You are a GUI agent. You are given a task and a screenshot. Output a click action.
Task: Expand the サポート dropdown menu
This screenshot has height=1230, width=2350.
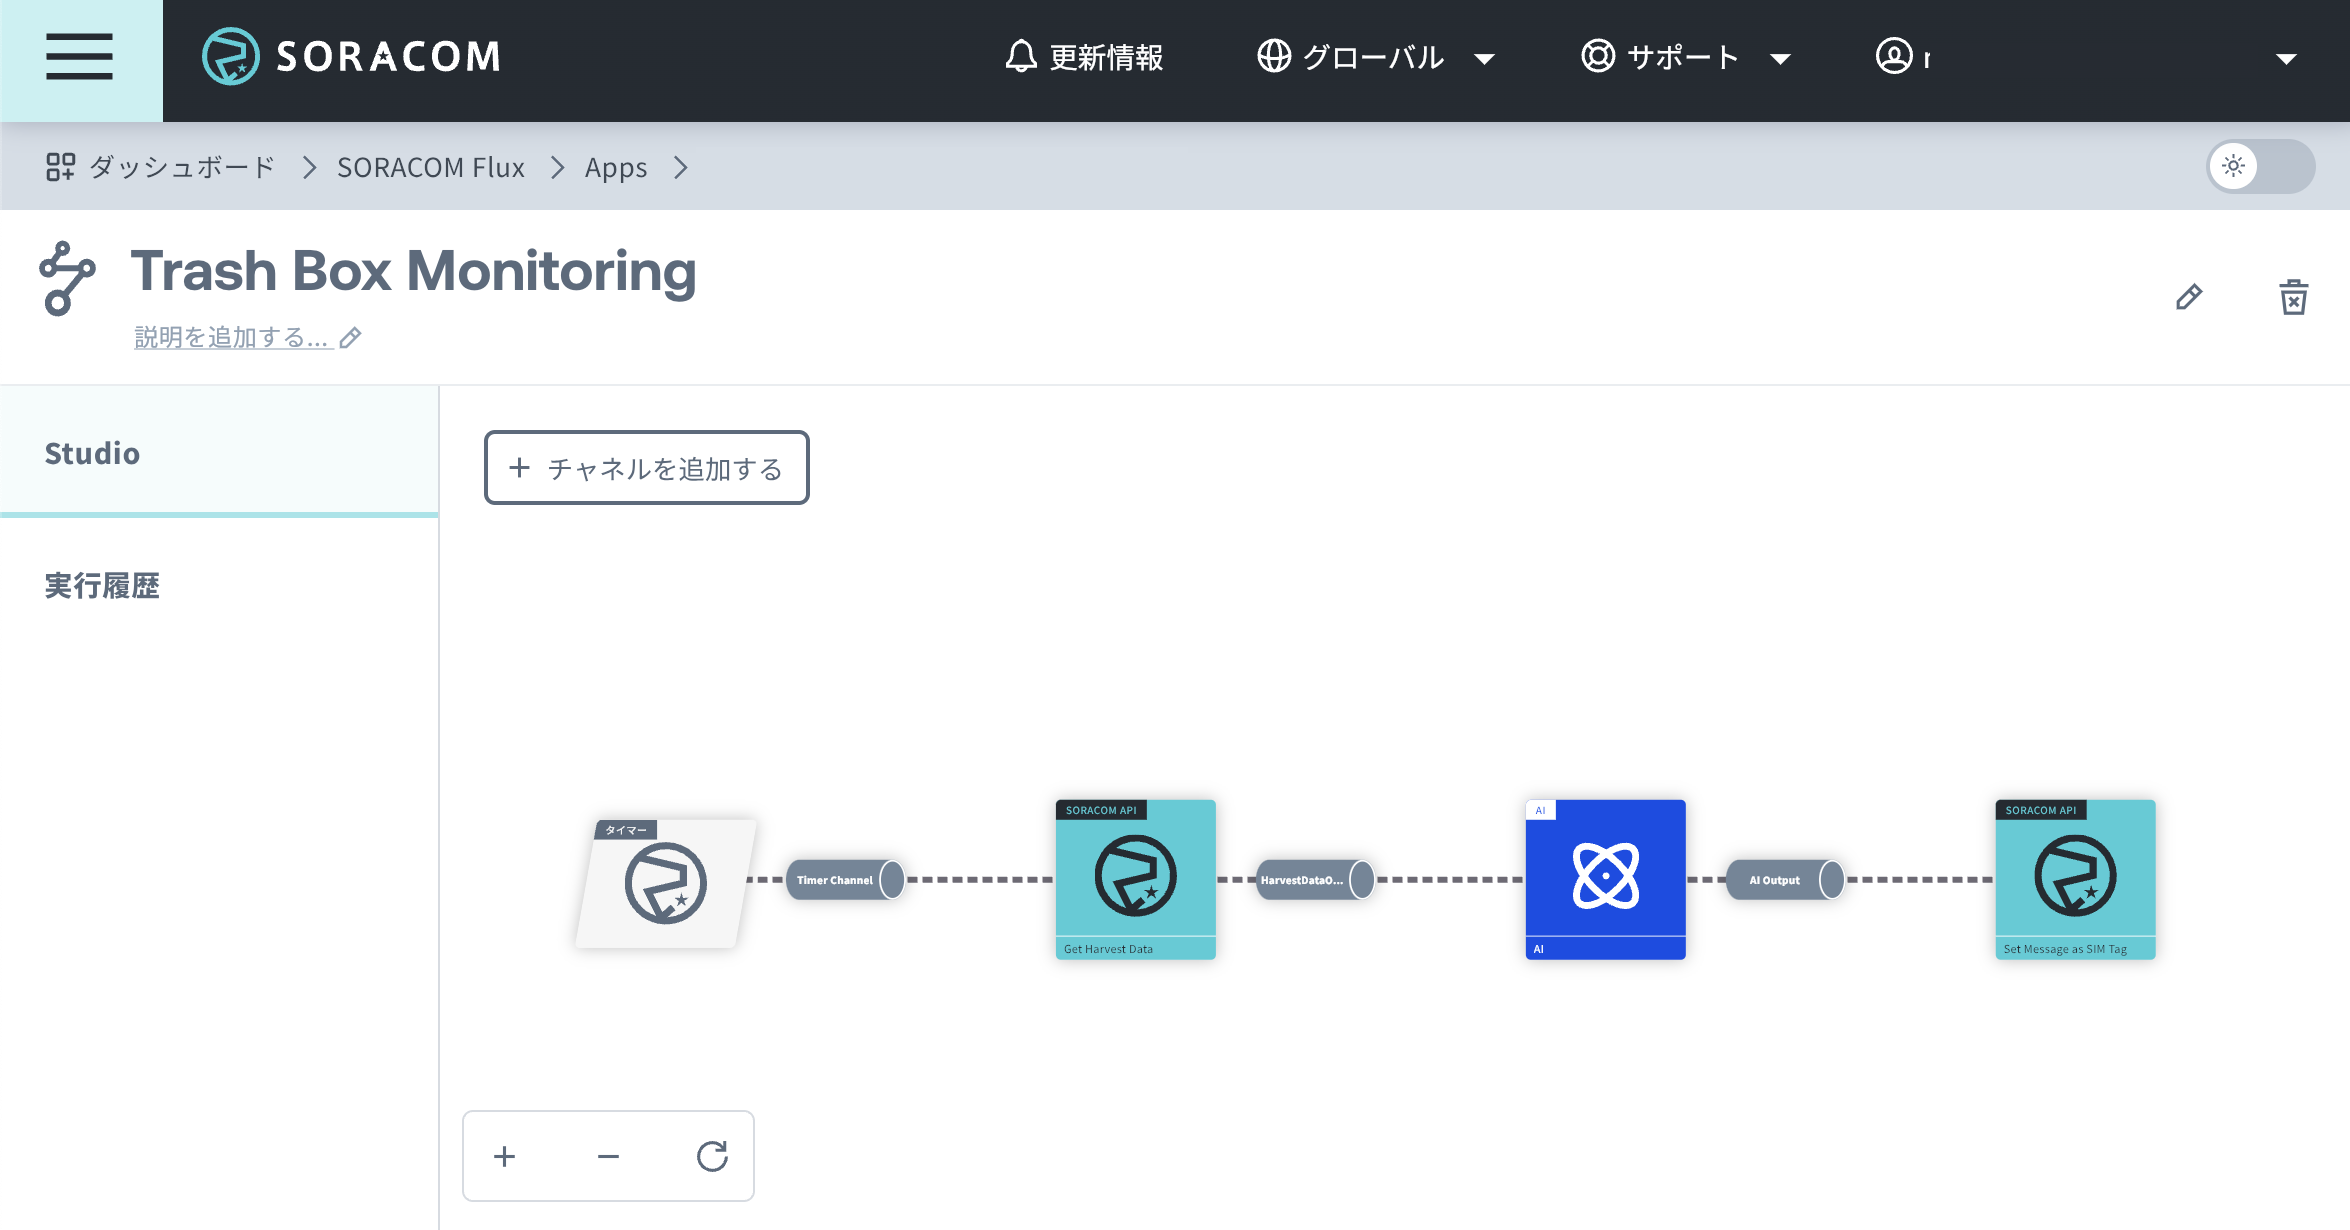tap(1686, 58)
